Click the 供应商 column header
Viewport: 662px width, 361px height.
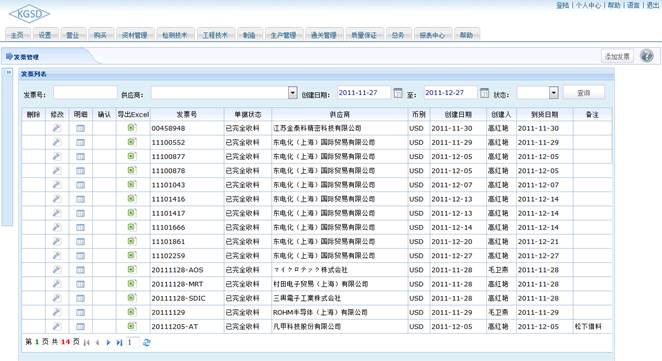pyautogui.click(x=340, y=114)
